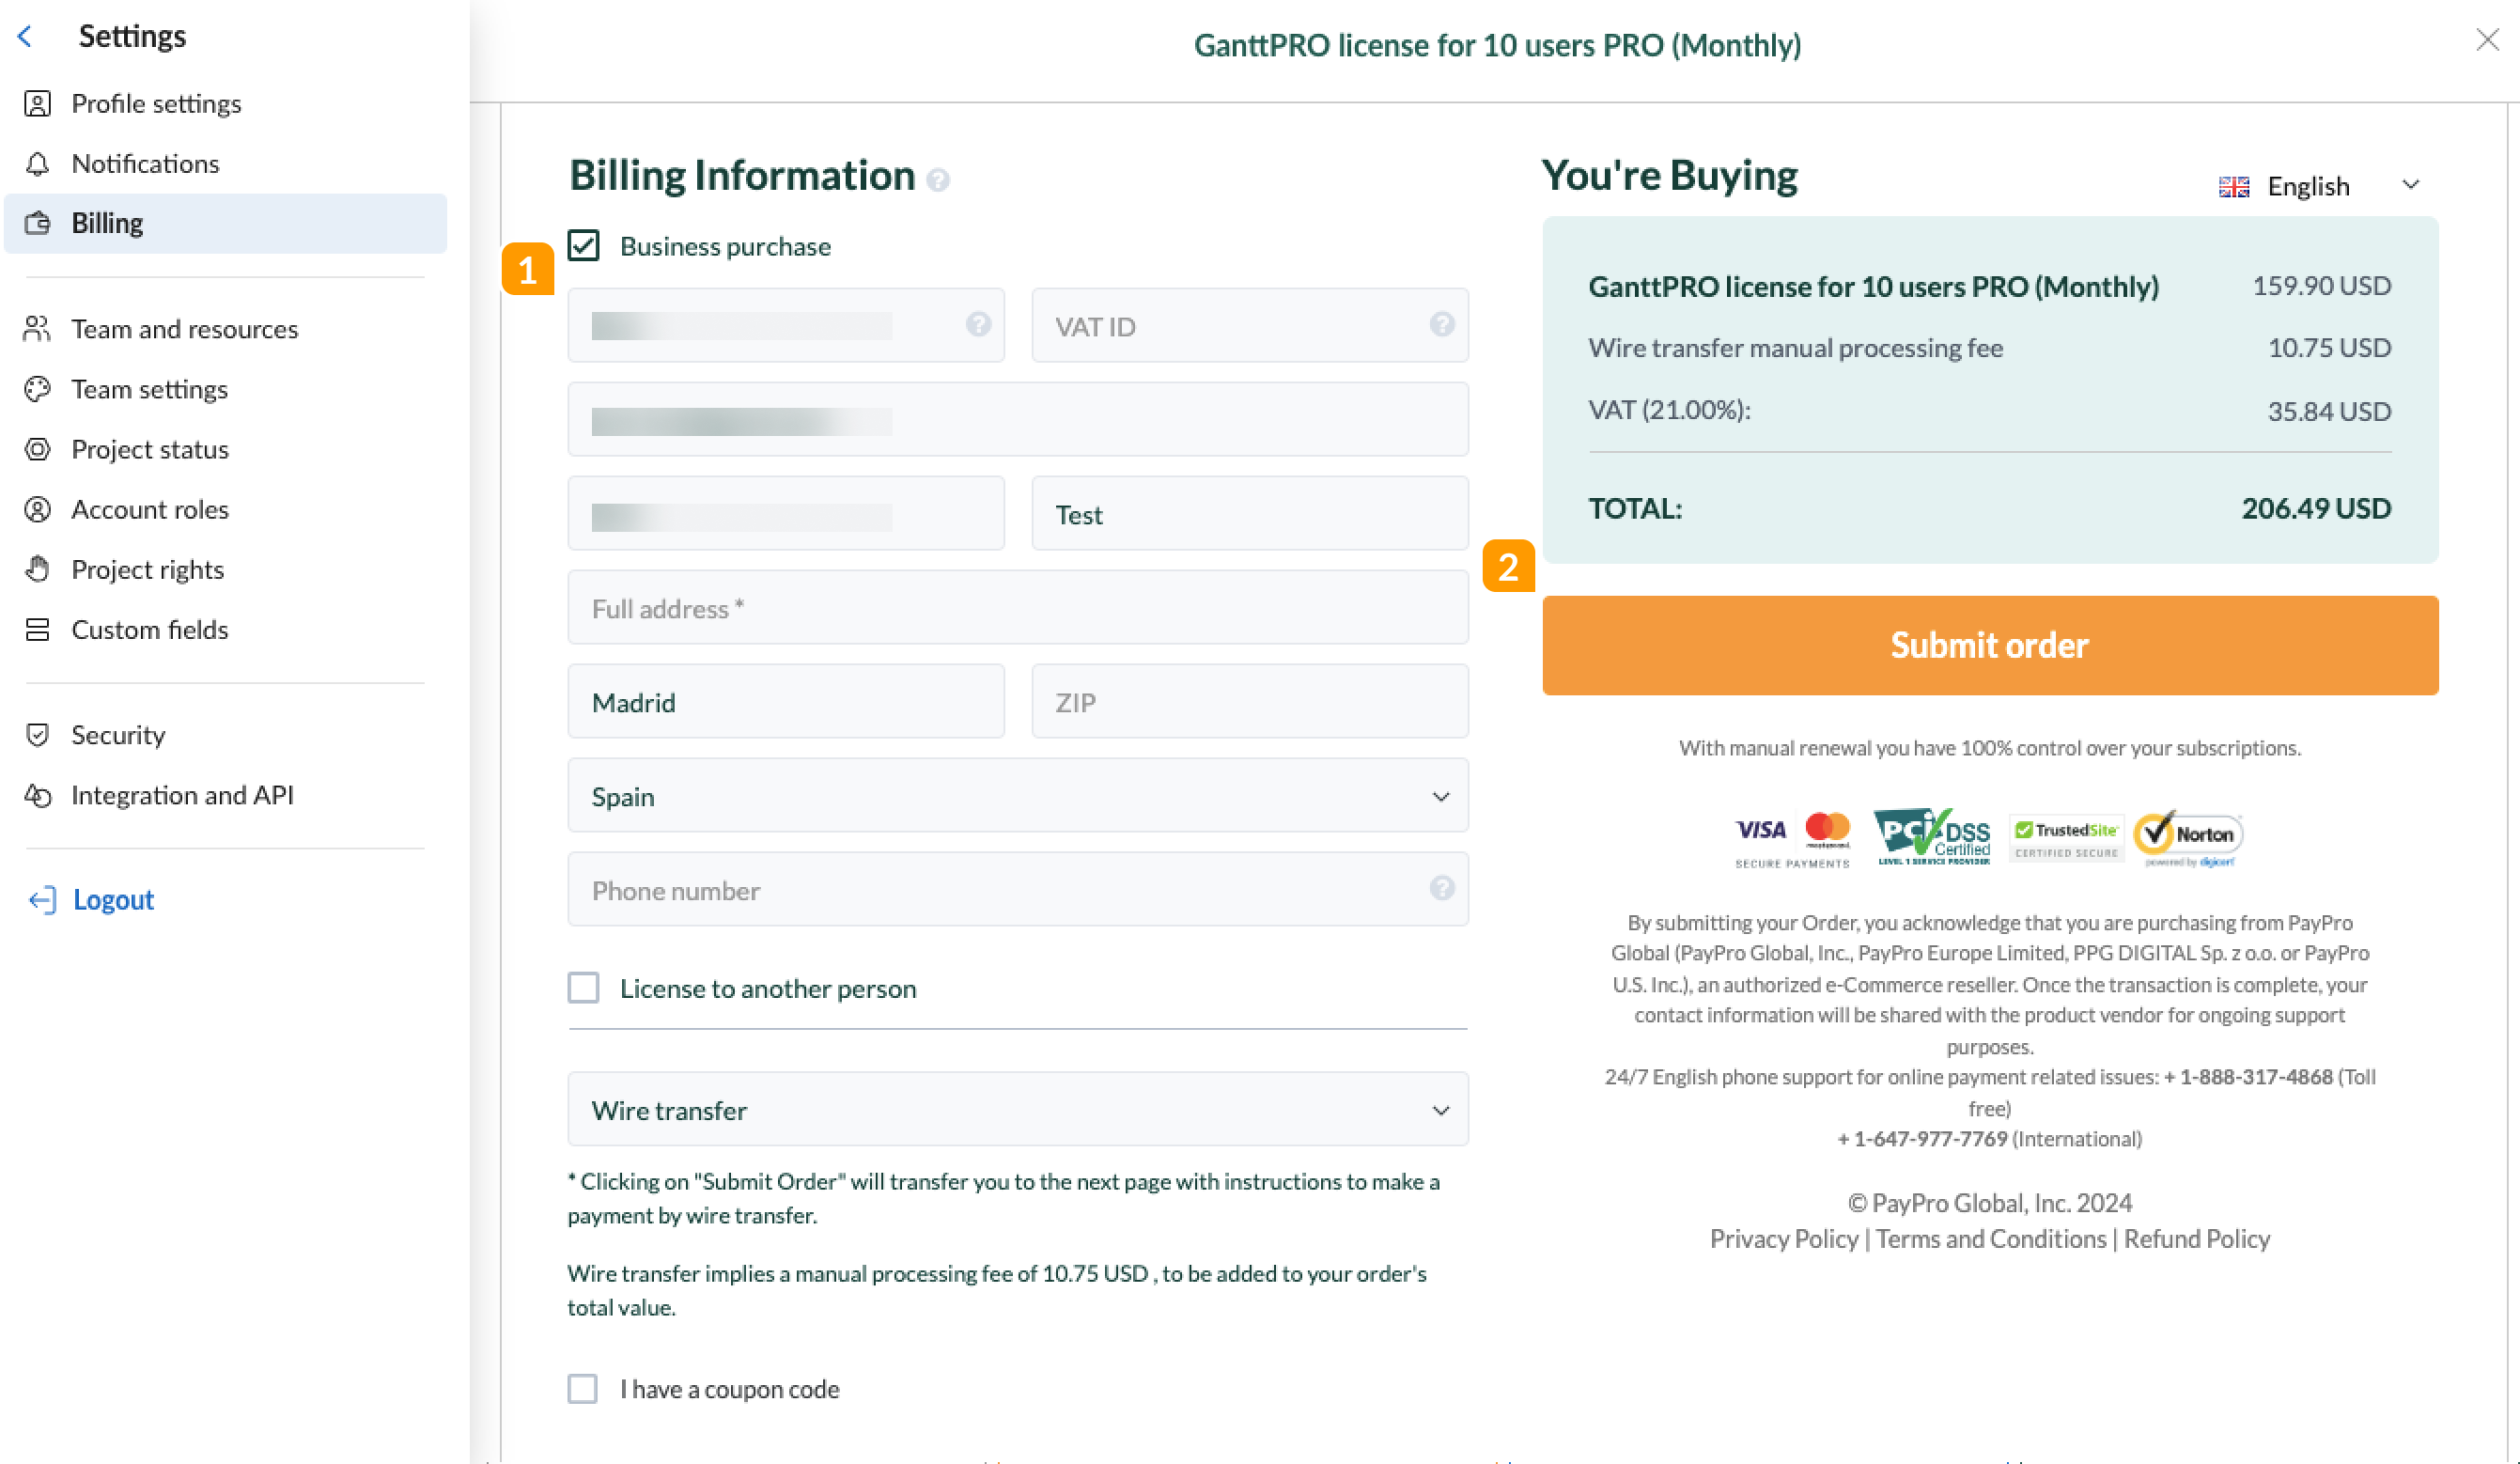2520x1464 pixels.
Task: Open the English language selector
Action: tap(2319, 186)
